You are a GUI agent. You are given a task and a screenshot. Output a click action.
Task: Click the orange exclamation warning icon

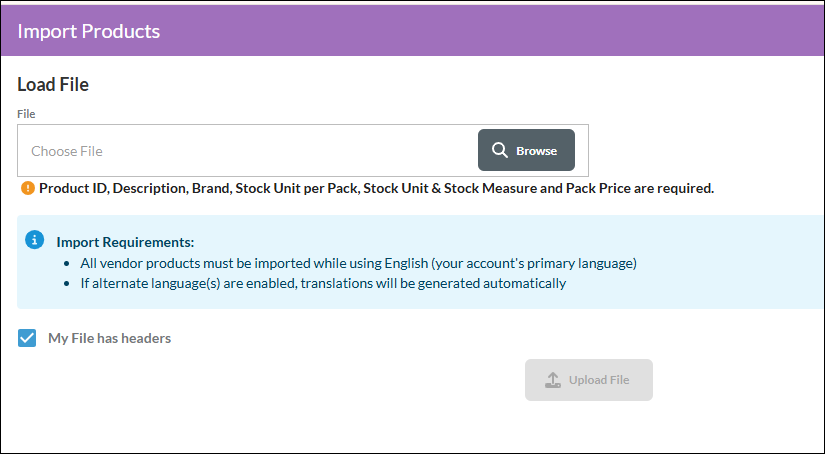click(28, 188)
